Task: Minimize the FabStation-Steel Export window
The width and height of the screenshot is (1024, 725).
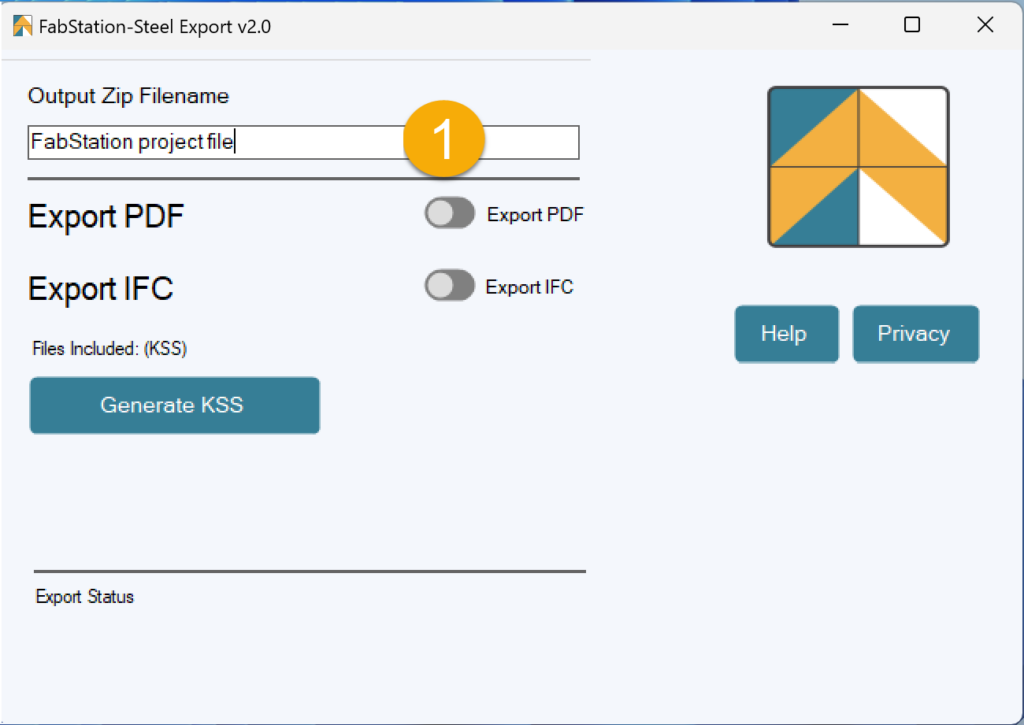Action: (x=839, y=24)
